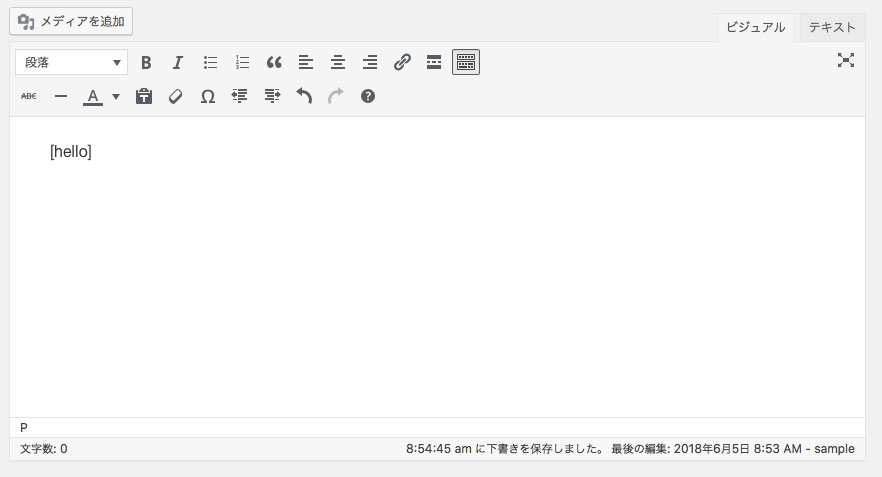The height and width of the screenshot is (477, 882).
Task: Apply the current text color swatch
Action: (93, 96)
